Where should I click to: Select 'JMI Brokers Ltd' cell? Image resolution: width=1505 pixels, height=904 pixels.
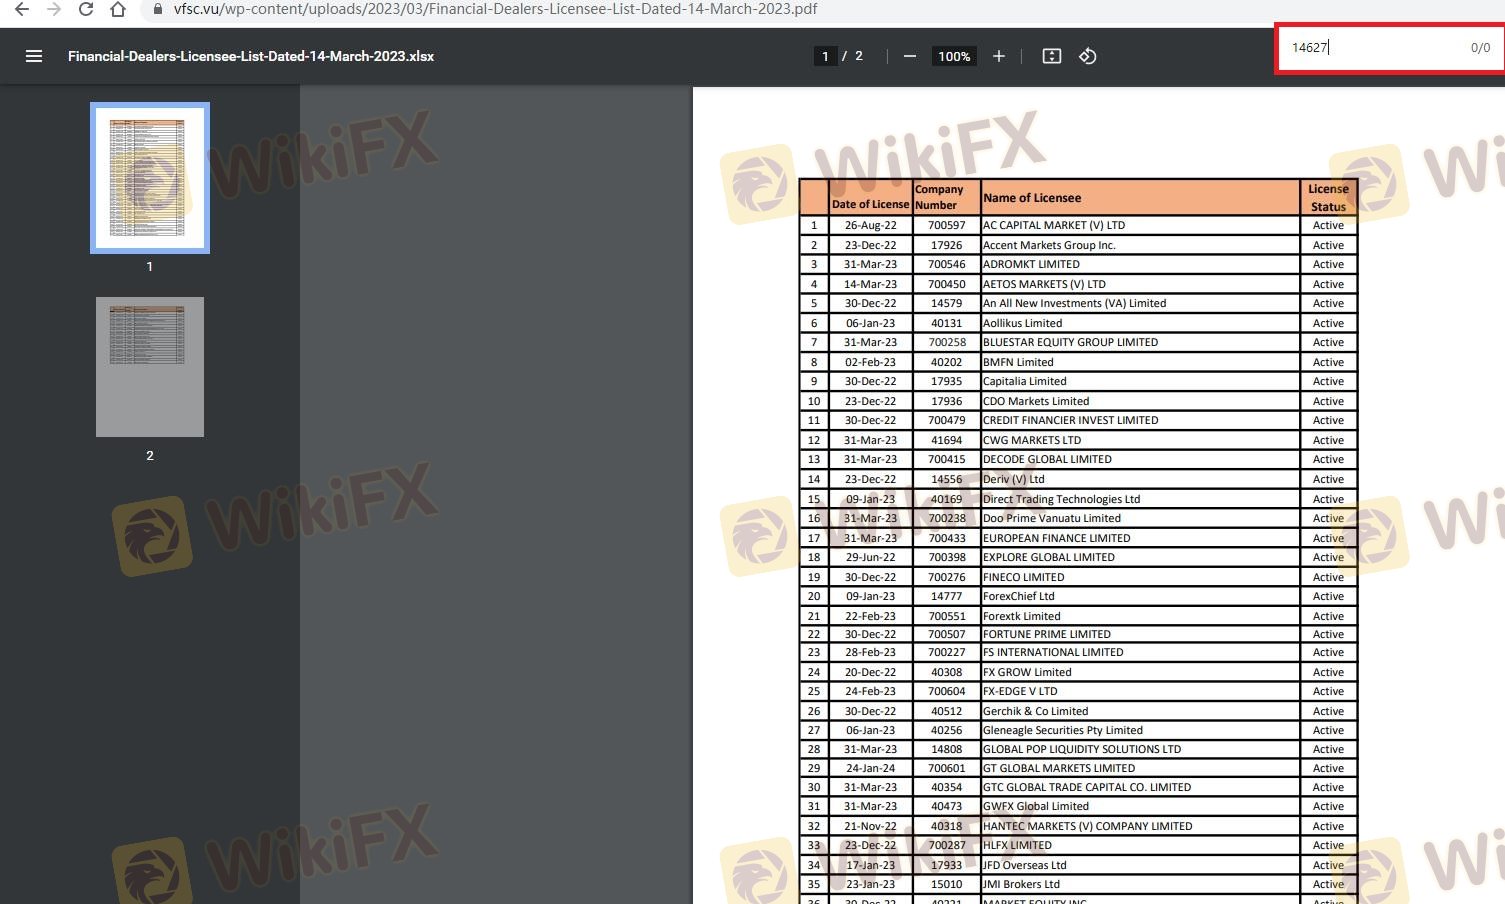click(x=1140, y=884)
